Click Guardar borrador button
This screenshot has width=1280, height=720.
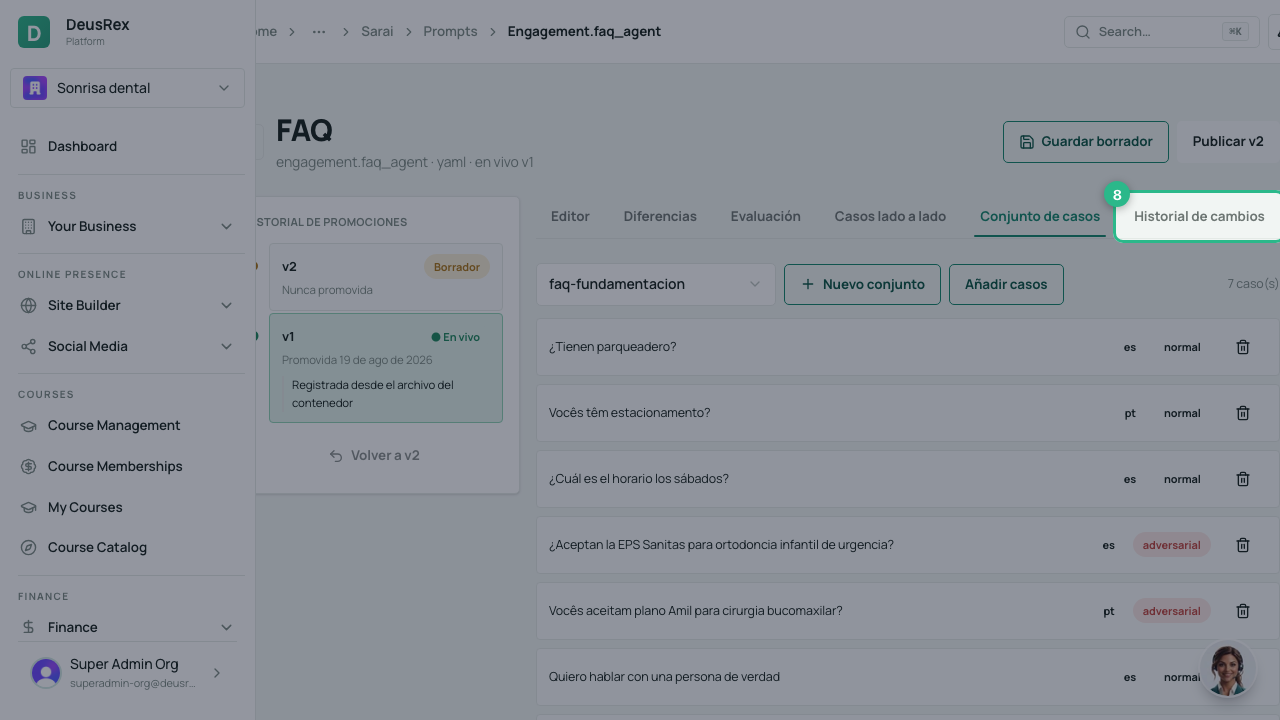click(1085, 142)
